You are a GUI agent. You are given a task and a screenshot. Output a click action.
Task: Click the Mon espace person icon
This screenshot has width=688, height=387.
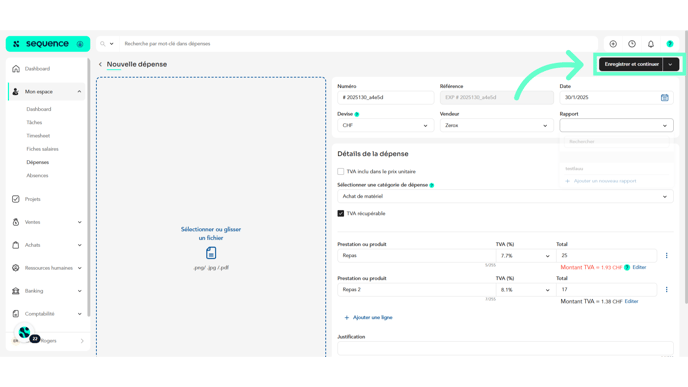16,92
